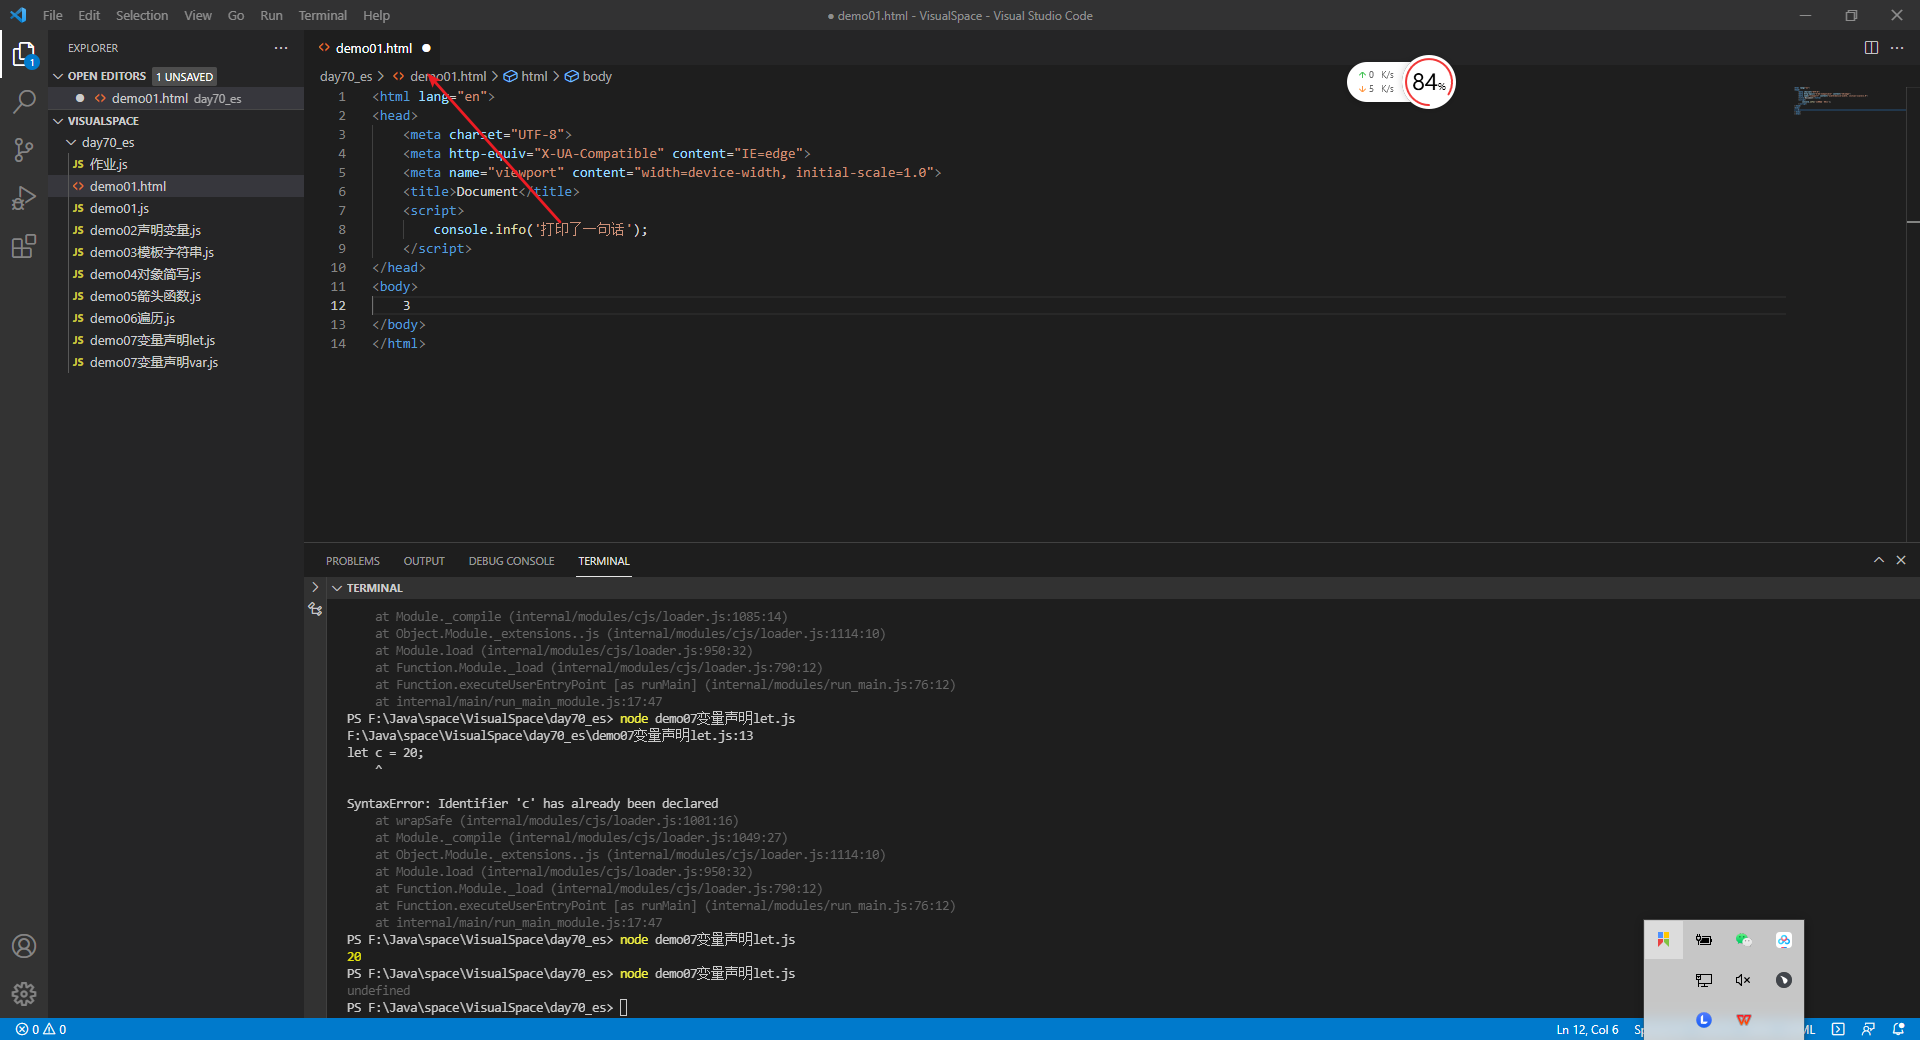Open WeChat from the system tray
1920x1040 pixels.
(1743, 940)
